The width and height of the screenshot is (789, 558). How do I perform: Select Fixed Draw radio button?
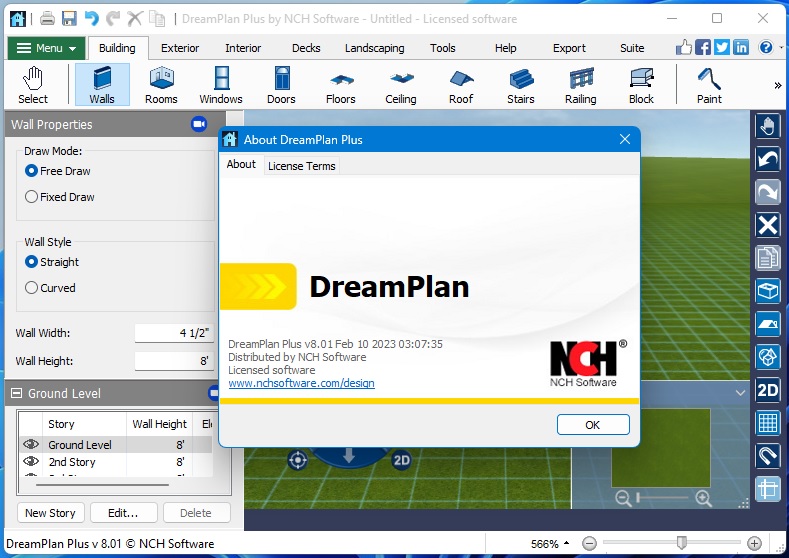pyautogui.click(x=31, y=197)
